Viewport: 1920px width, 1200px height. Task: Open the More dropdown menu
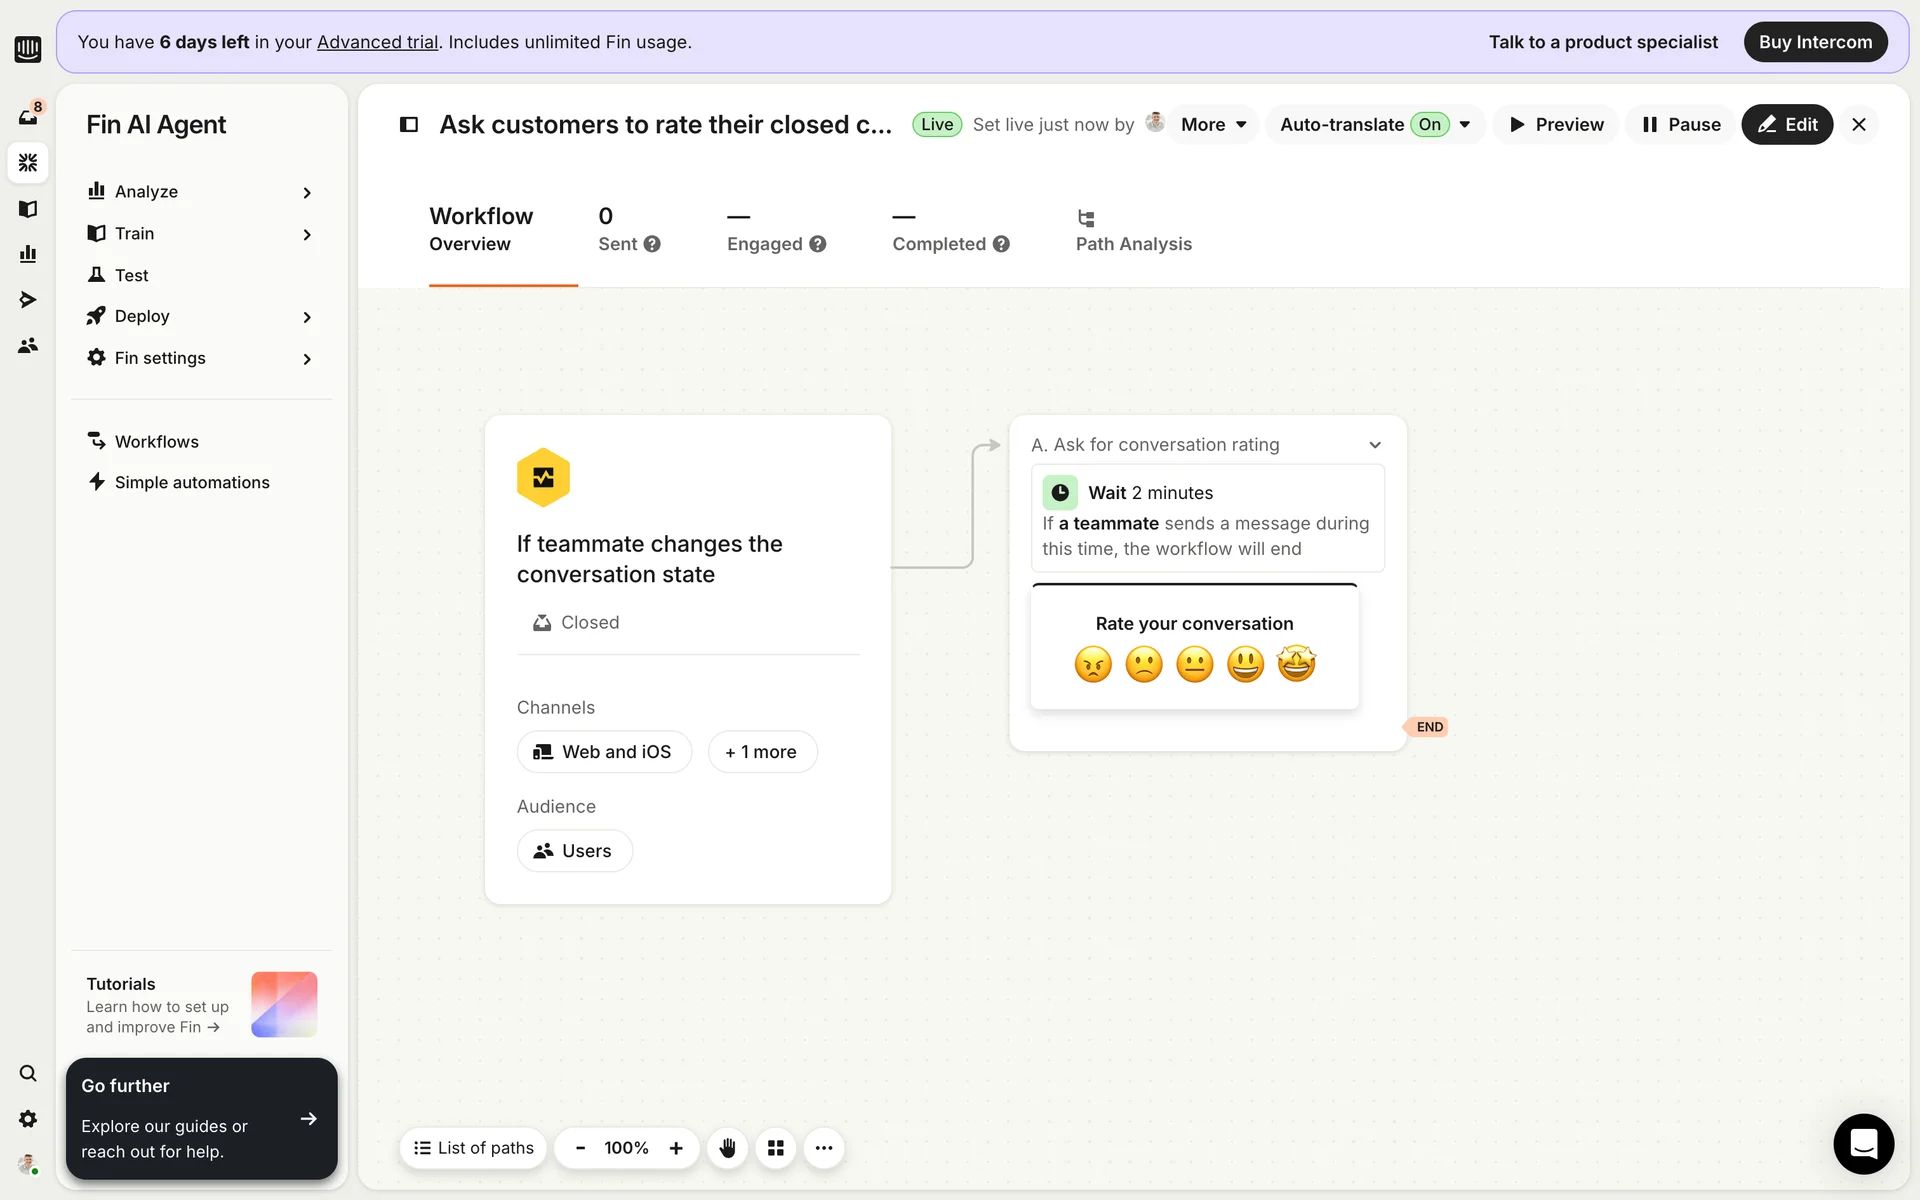click(1213, 124)
